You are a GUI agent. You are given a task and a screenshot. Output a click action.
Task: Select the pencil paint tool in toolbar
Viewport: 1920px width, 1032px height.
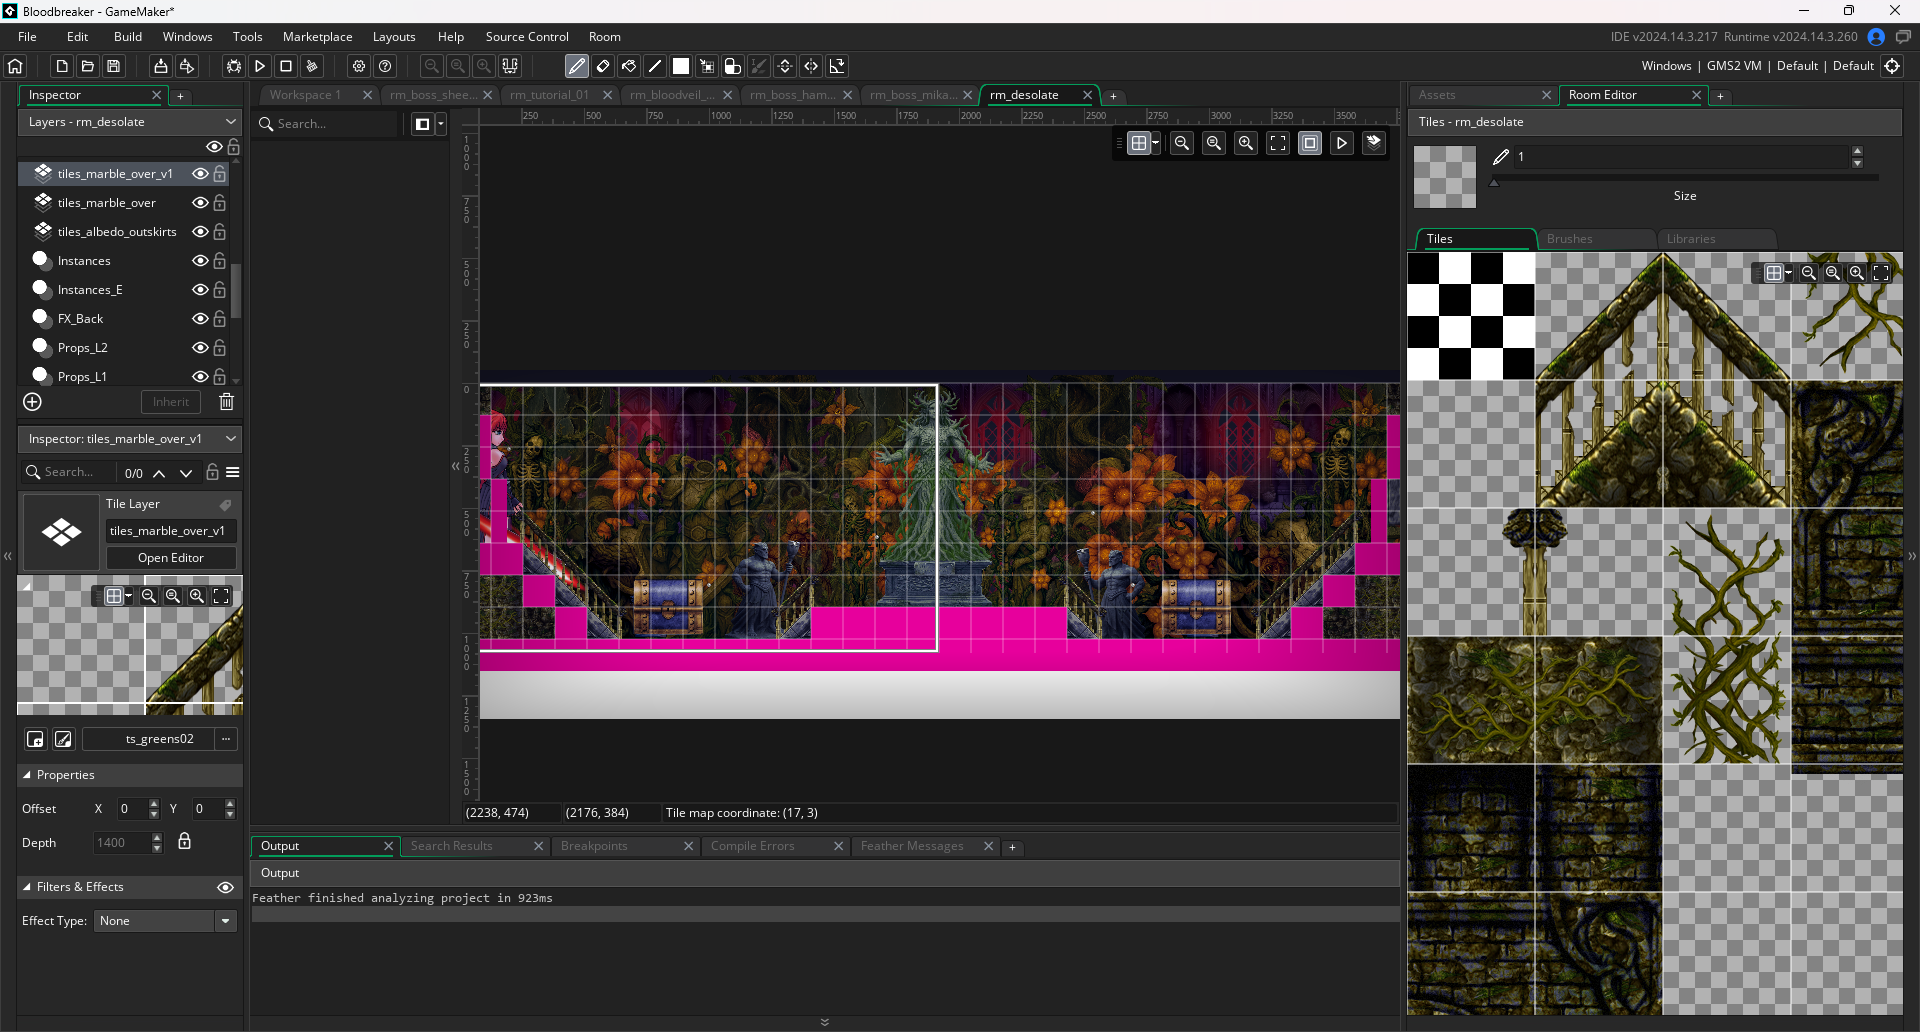(577, 66)
